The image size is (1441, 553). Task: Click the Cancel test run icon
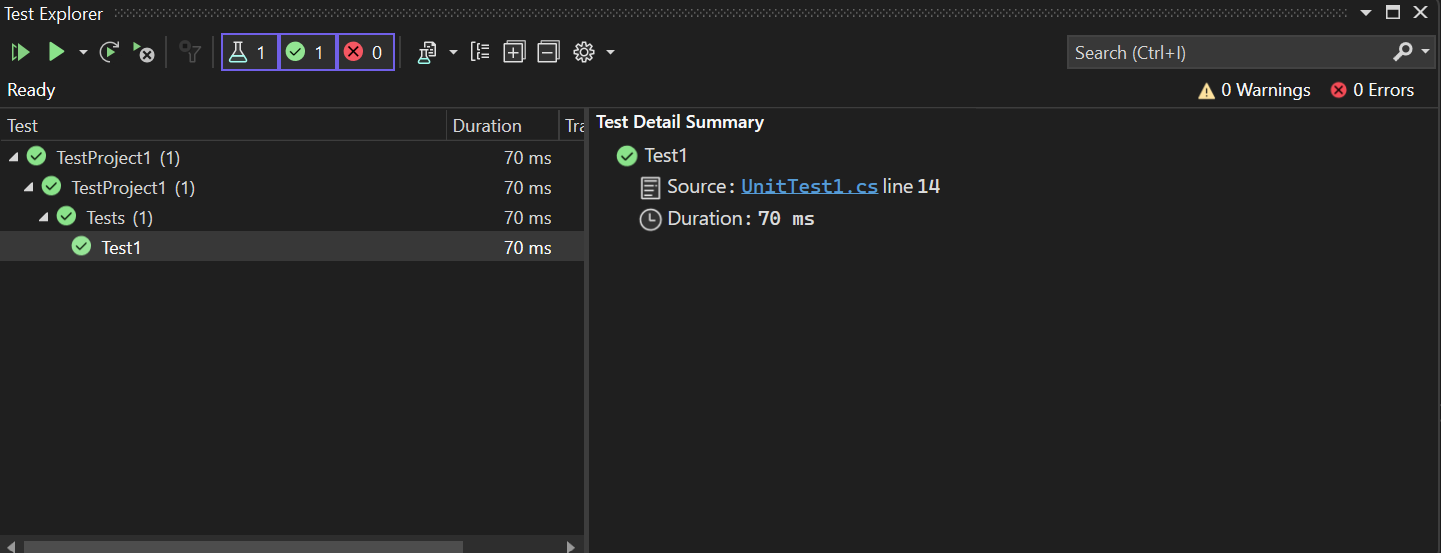tap(144, 52)
